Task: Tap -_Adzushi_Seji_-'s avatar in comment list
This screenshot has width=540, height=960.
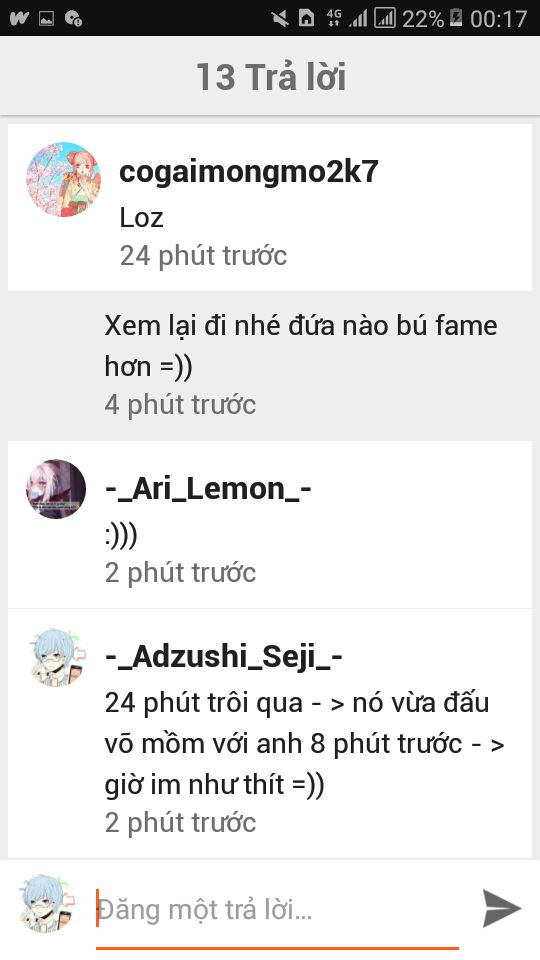Action: [56, 658]
